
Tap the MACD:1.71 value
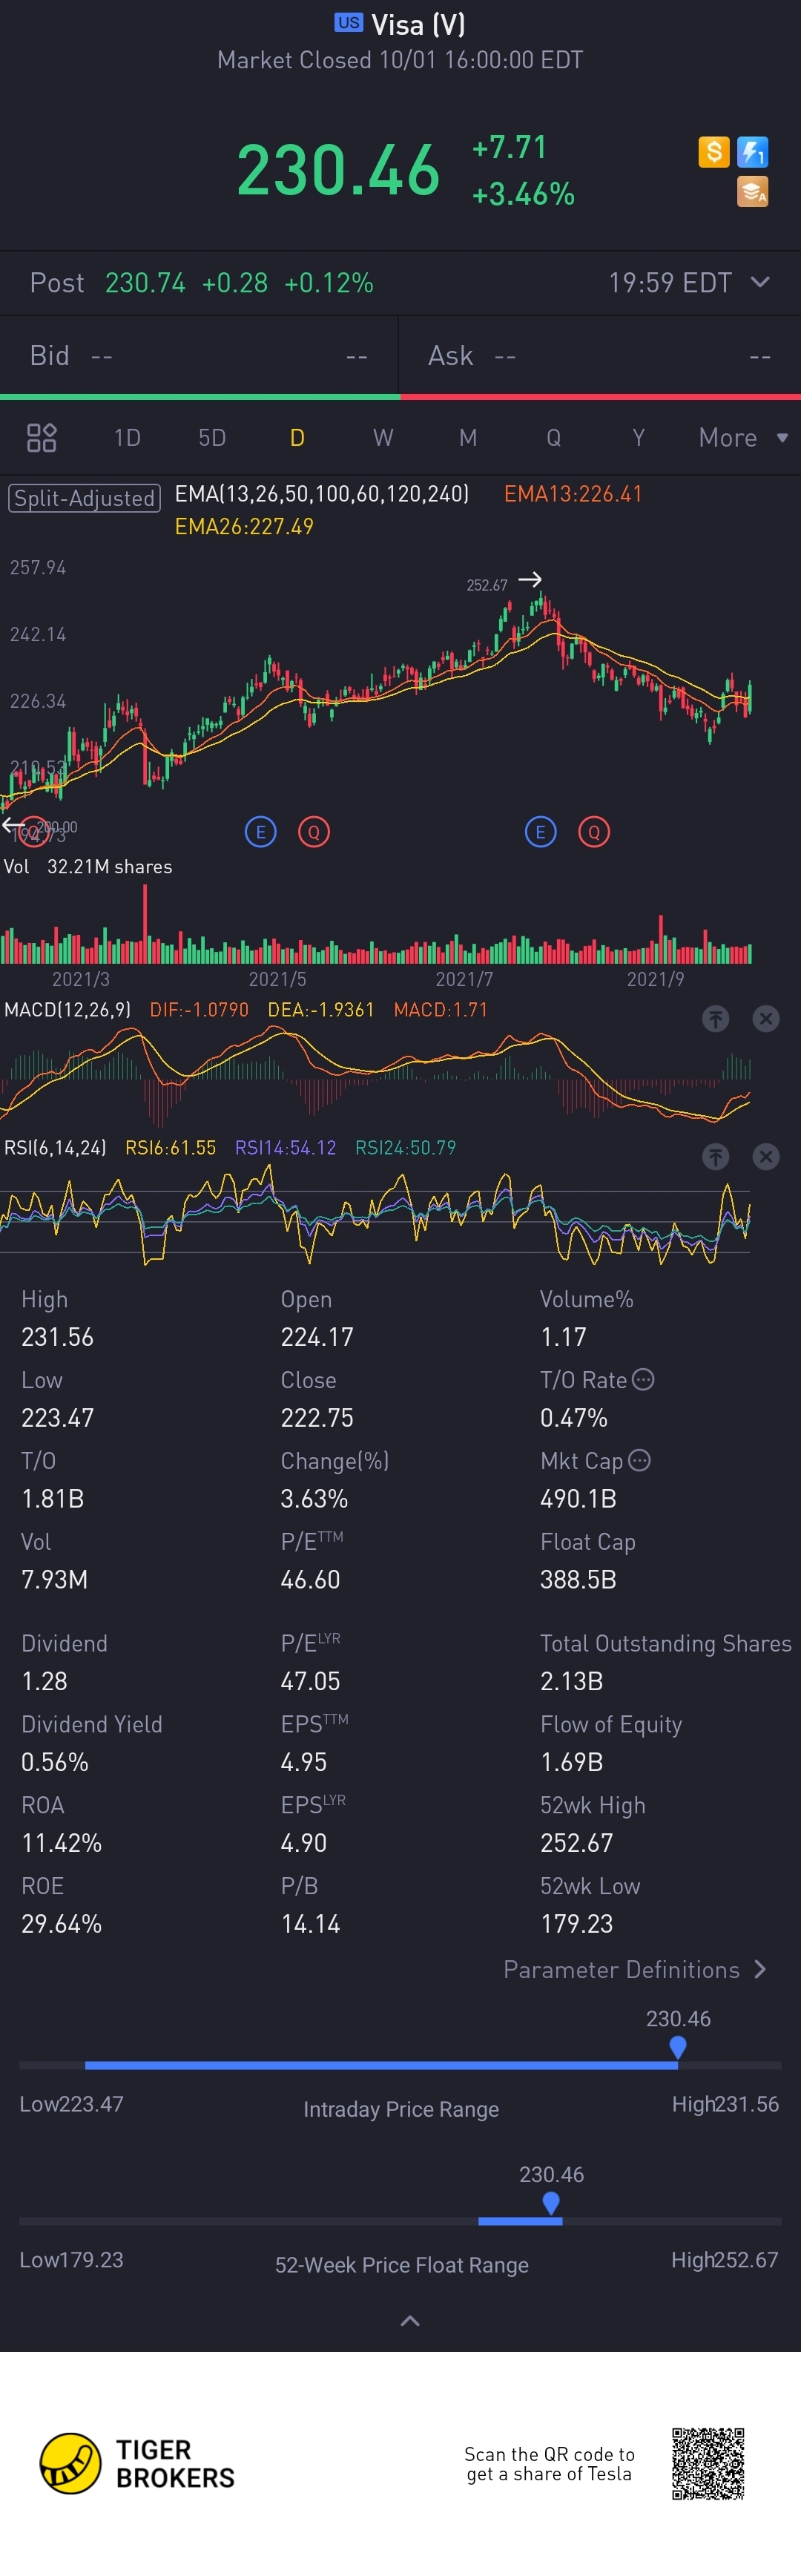pyautogui.click(x=440, y=1009)
